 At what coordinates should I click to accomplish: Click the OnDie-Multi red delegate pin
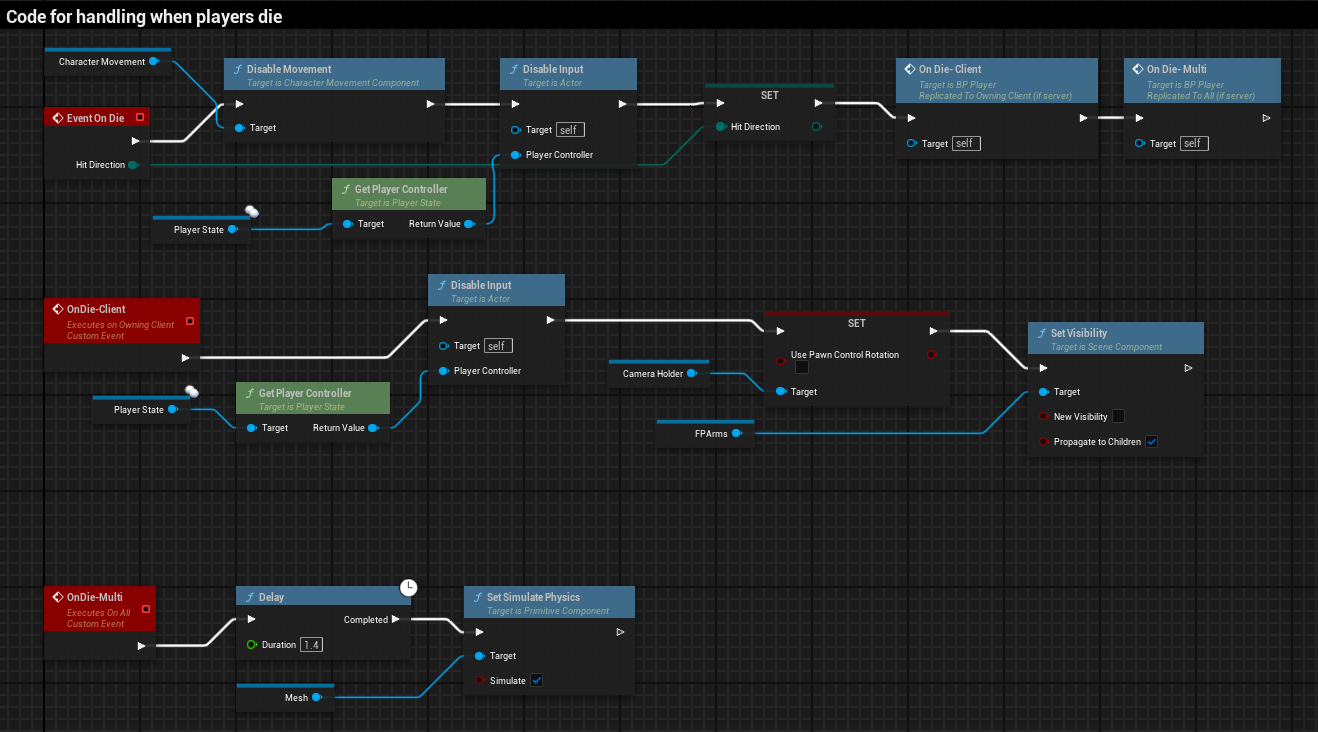(146, 609)
